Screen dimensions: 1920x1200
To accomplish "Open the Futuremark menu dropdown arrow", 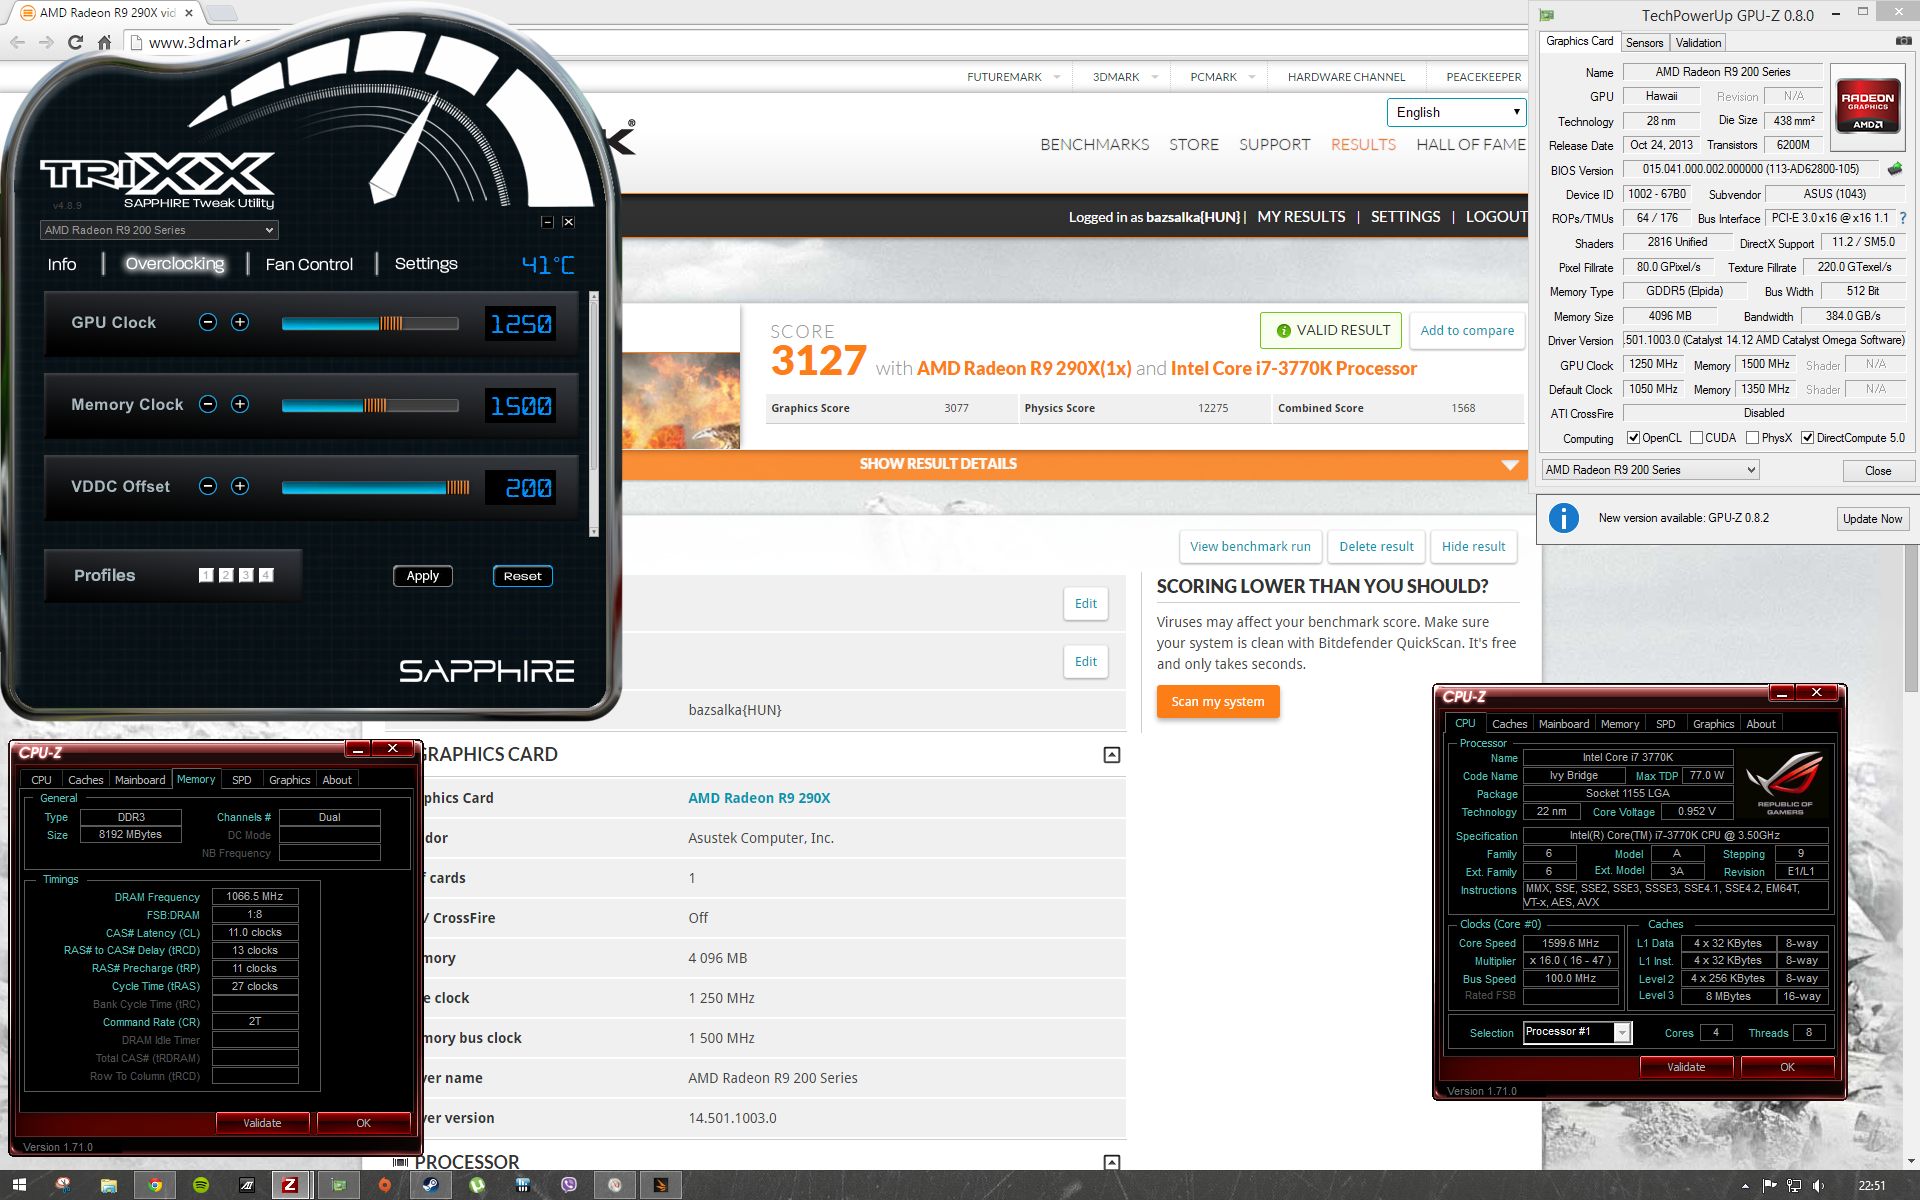I will 1057,77.
